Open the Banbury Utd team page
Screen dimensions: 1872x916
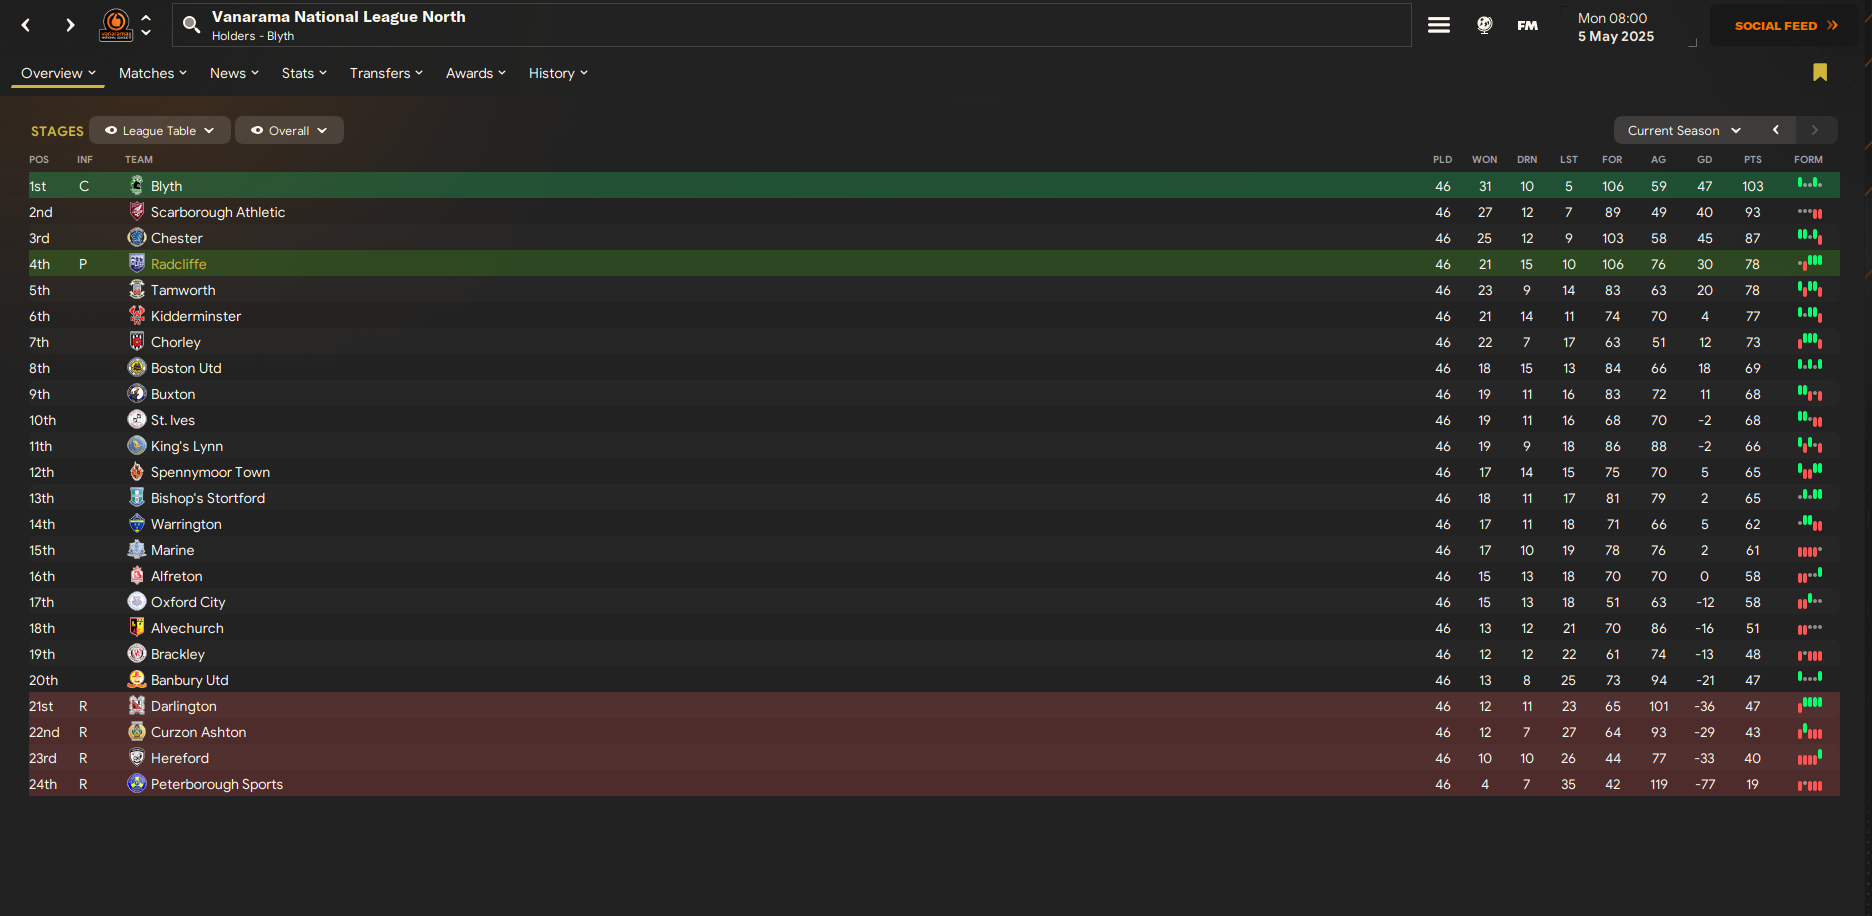190,680
